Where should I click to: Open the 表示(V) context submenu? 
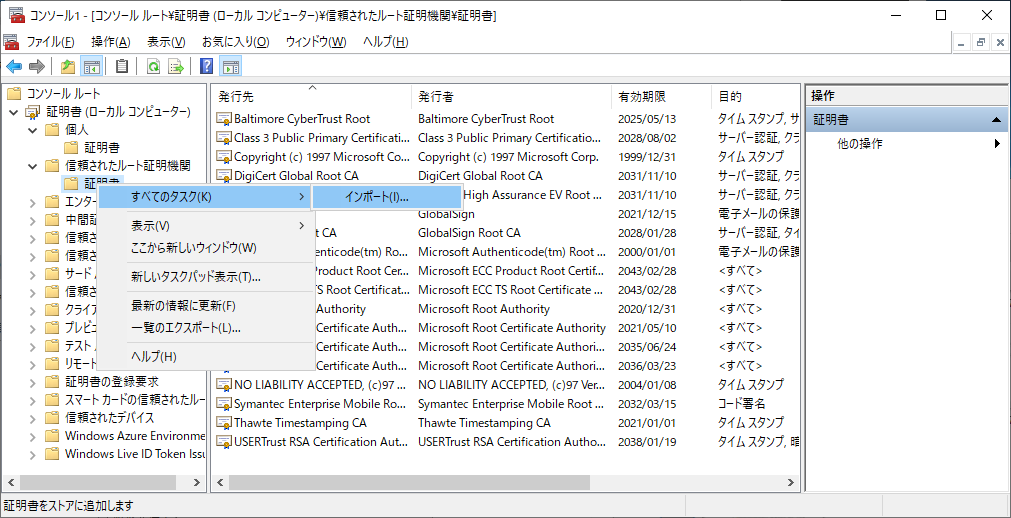coord(205,226)
